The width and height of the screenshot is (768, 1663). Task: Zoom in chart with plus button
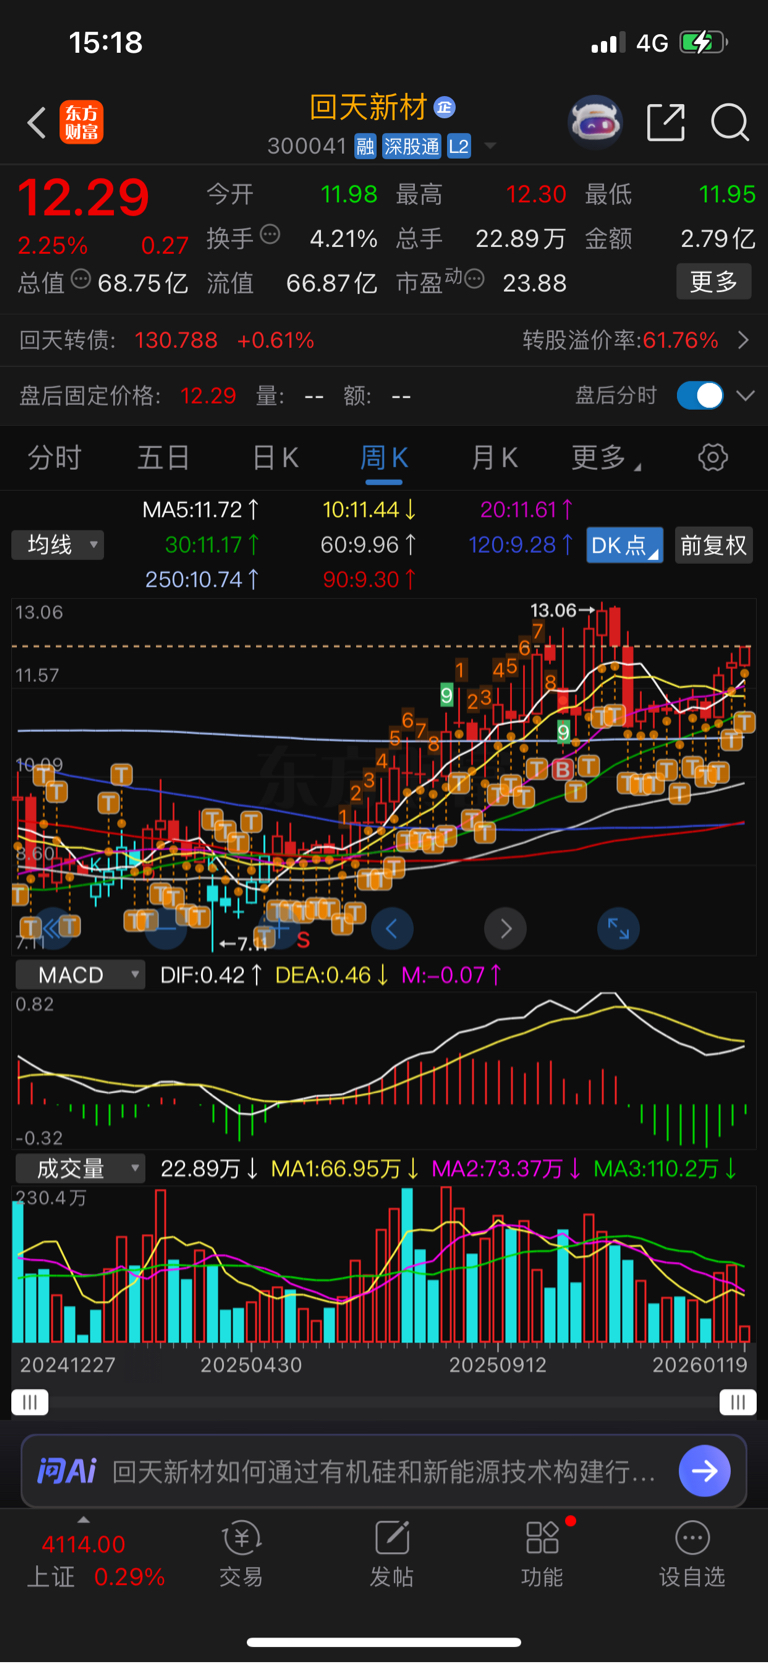point(279,929)
